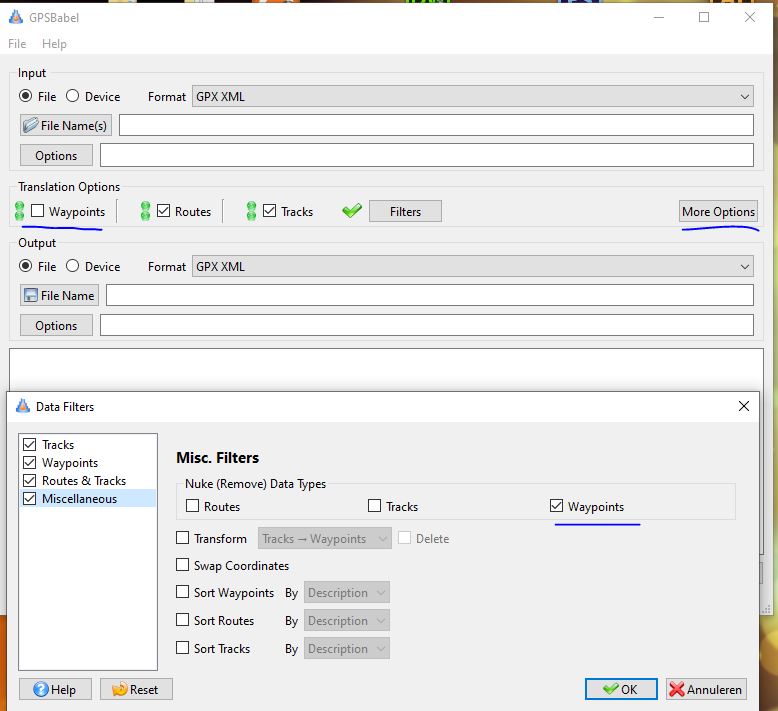Open the Filters button
778x711 pixels.
[x=405, y=211]
